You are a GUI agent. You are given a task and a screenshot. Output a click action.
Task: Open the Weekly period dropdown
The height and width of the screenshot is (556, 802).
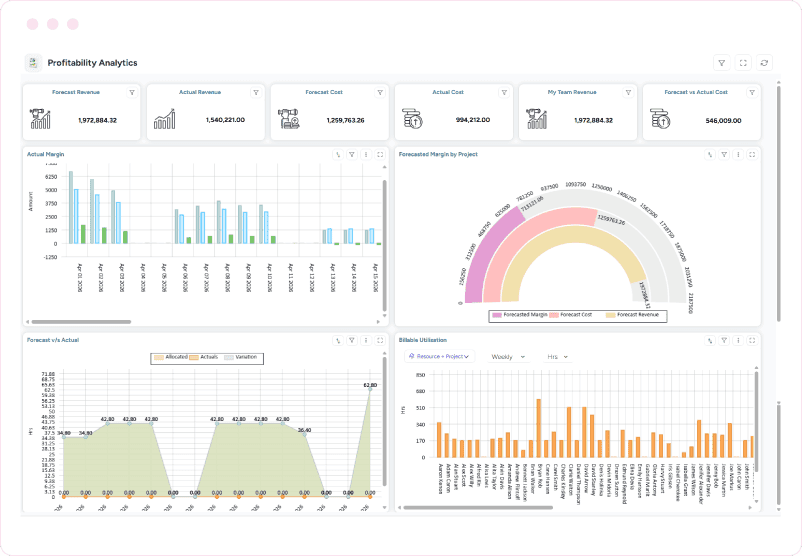508,357
